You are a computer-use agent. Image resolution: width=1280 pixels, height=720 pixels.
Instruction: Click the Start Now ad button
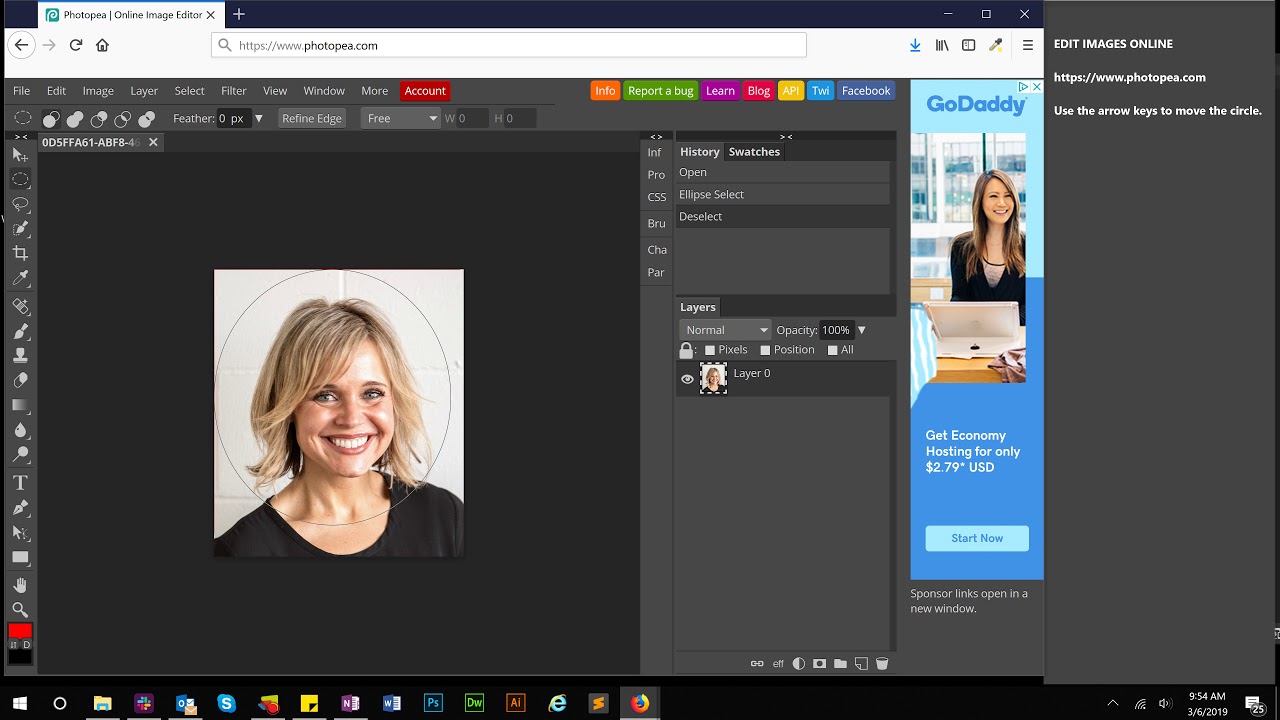coord(977,538)
